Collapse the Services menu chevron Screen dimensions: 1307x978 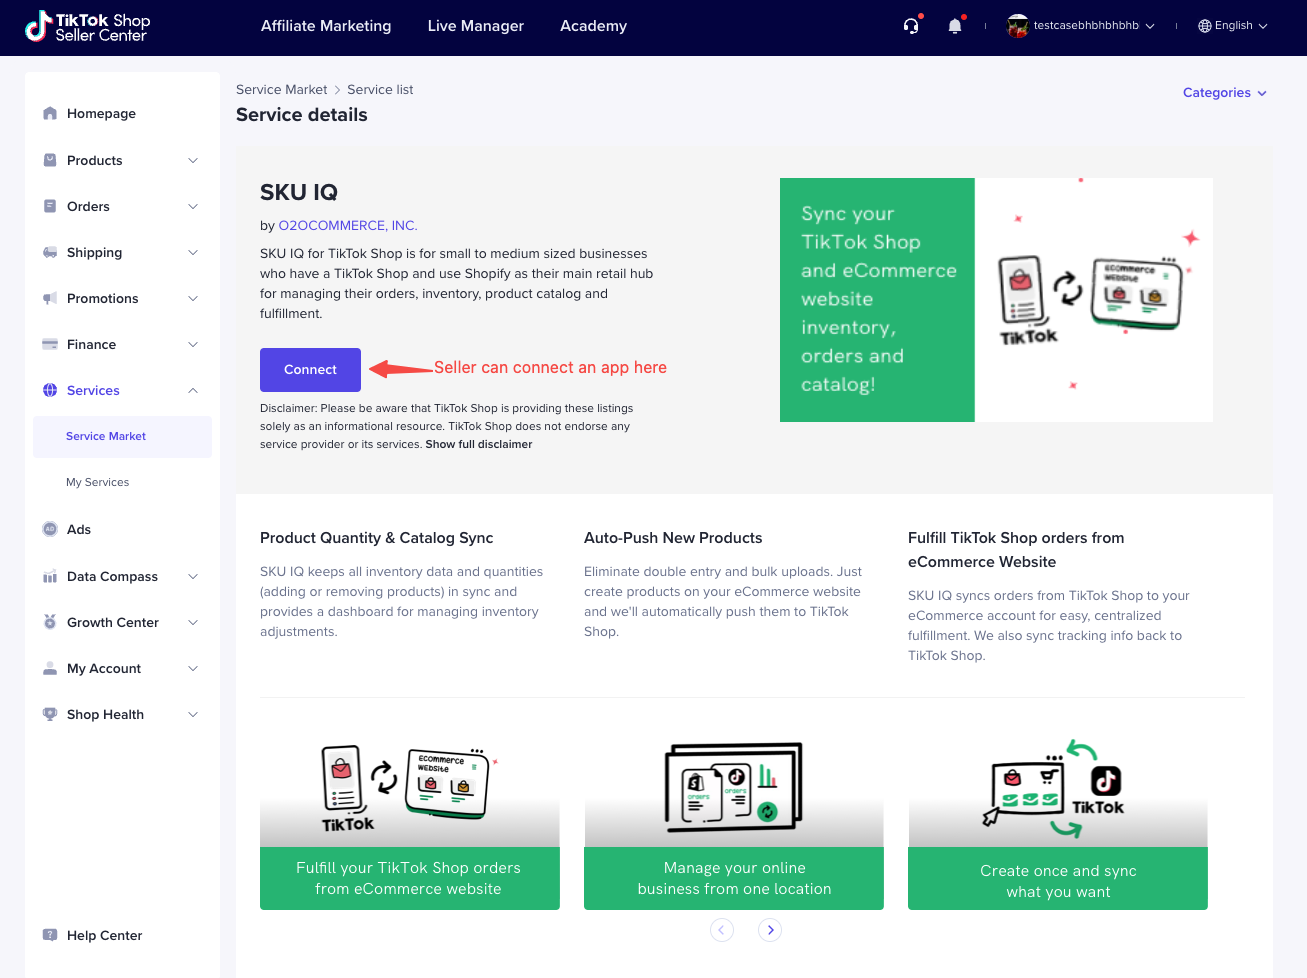[x=193, y=390]
